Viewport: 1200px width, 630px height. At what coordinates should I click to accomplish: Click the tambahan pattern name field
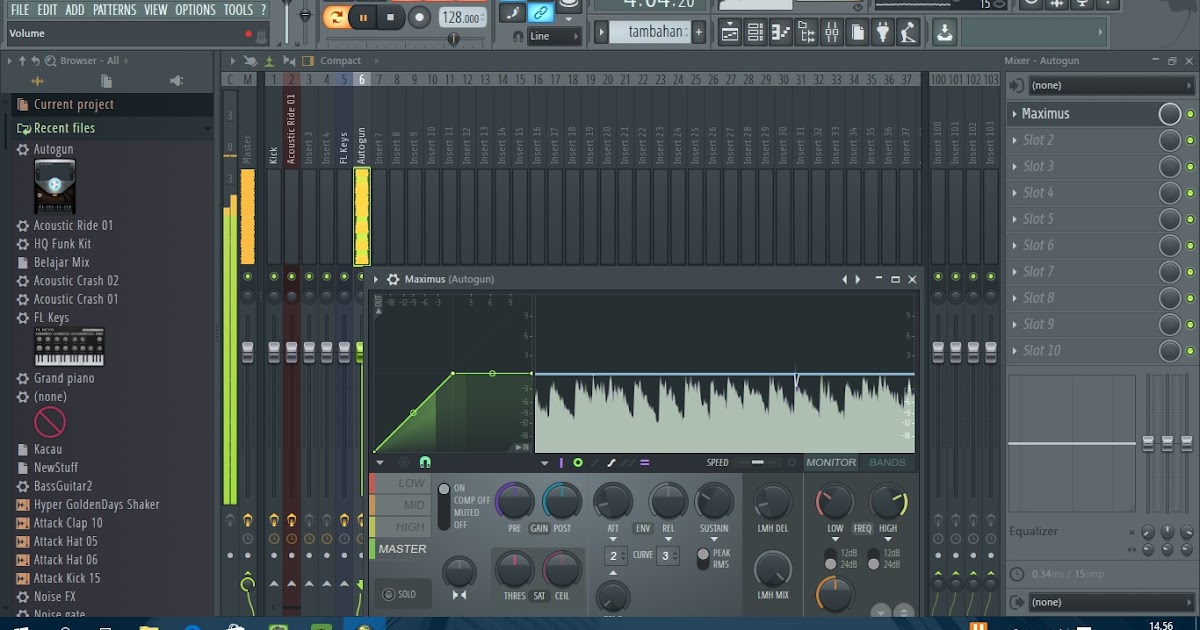coord(655,31)
